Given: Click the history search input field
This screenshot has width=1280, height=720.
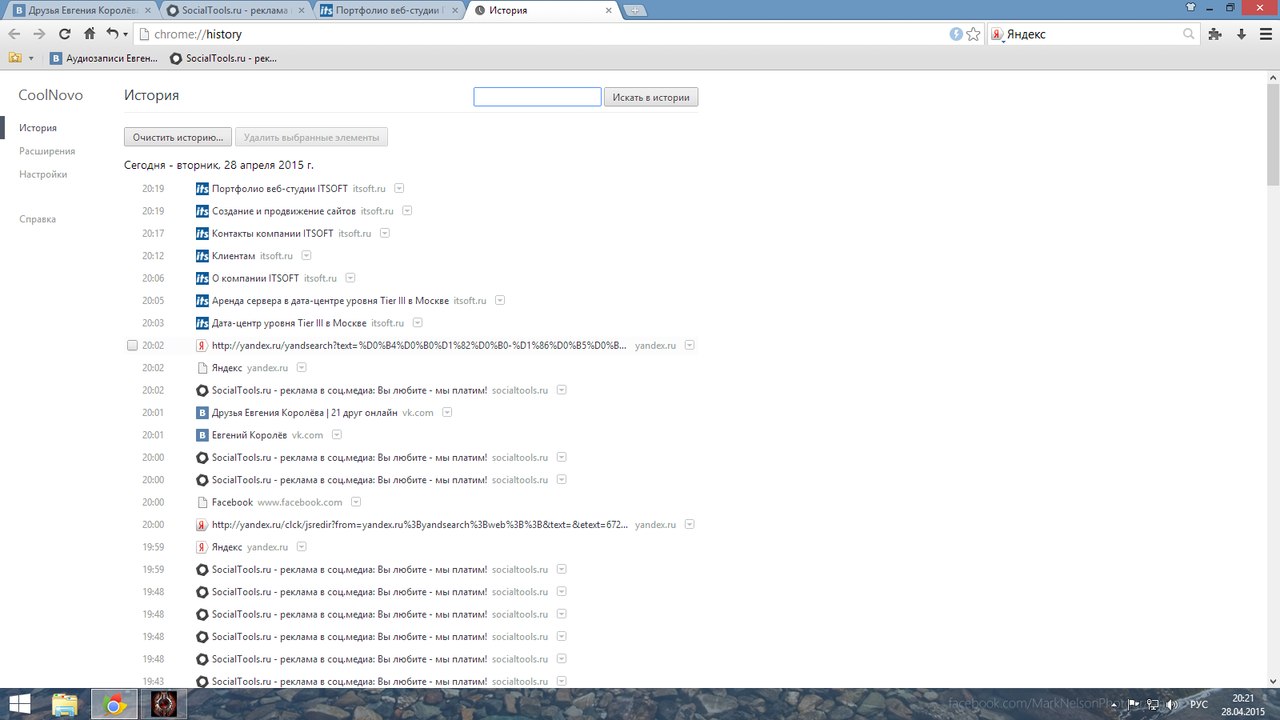Looking at the screenshot, I should pyautogui.click(x=537, y=97).
